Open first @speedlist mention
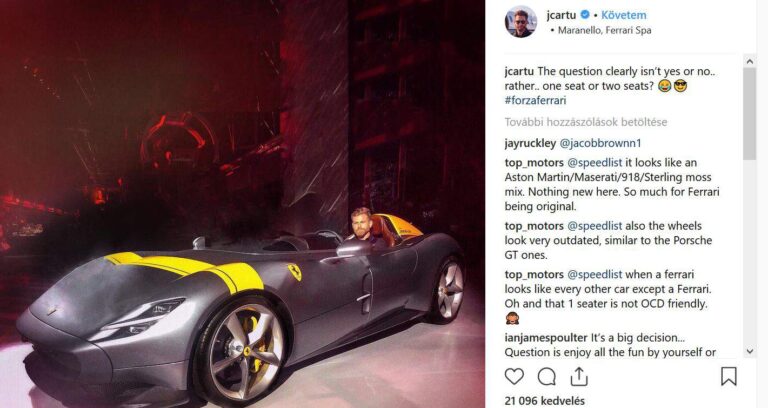Viewport: 768px width, 408px height. click(x=595, y=163)
